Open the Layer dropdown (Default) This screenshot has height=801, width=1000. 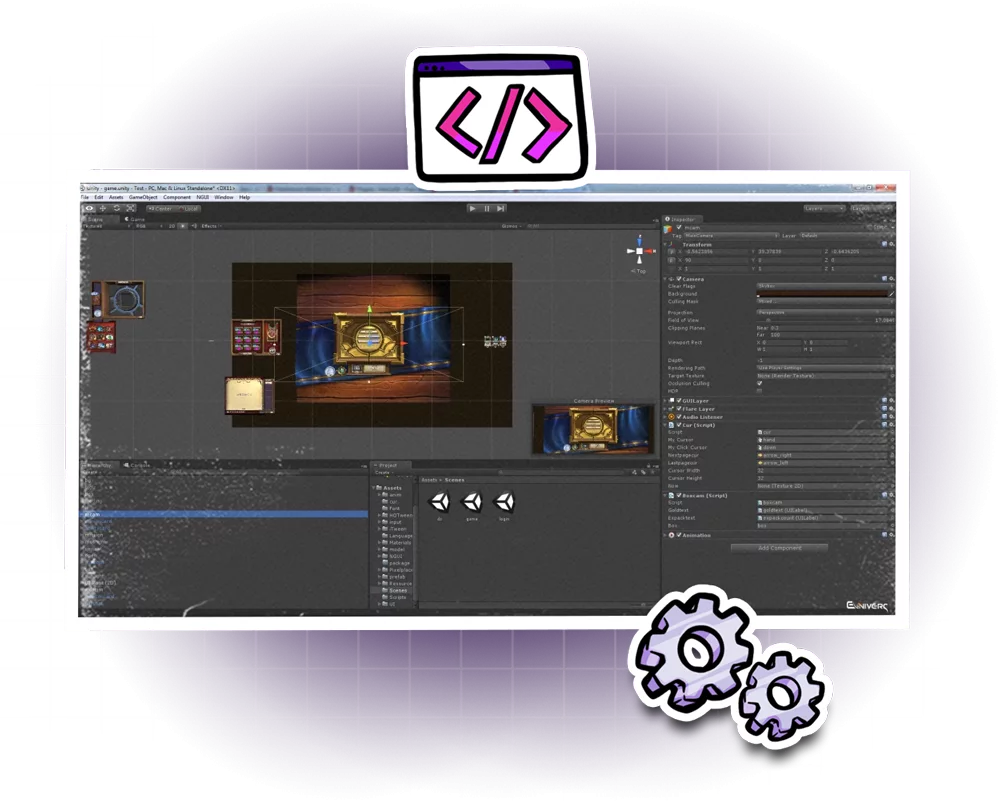click(x=845, y=236)
